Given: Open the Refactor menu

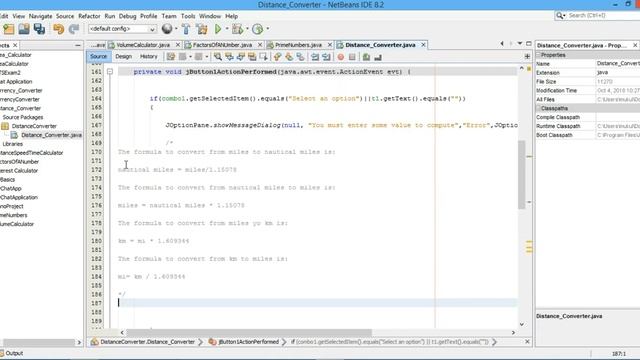Looking at the screenshot, I should (89, 16).
